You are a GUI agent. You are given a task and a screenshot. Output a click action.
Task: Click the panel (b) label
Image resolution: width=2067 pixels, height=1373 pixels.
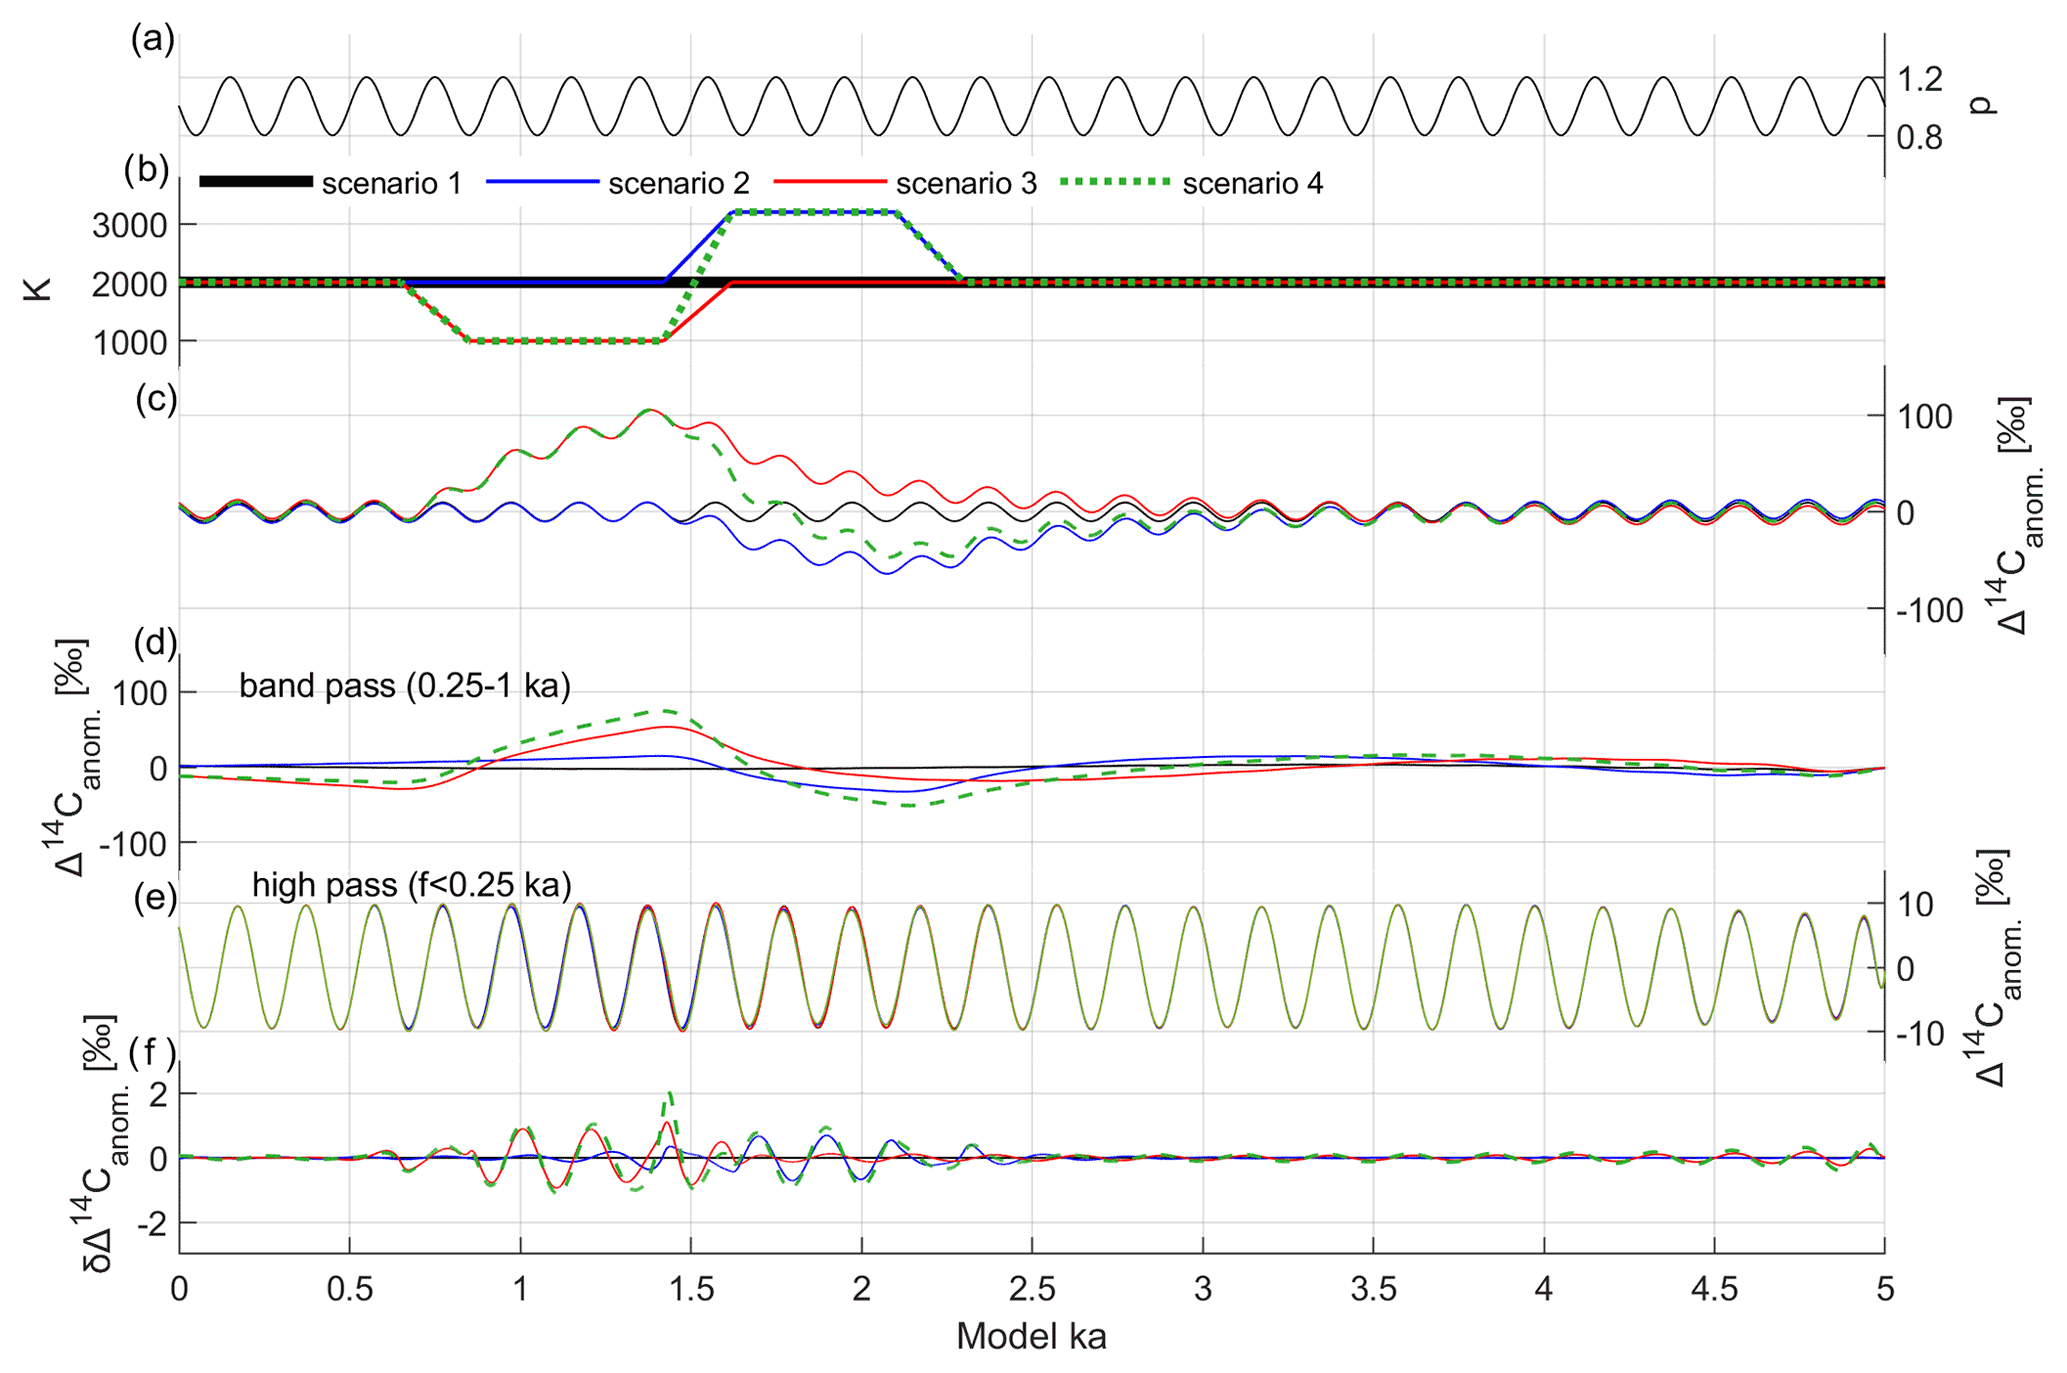146,170
